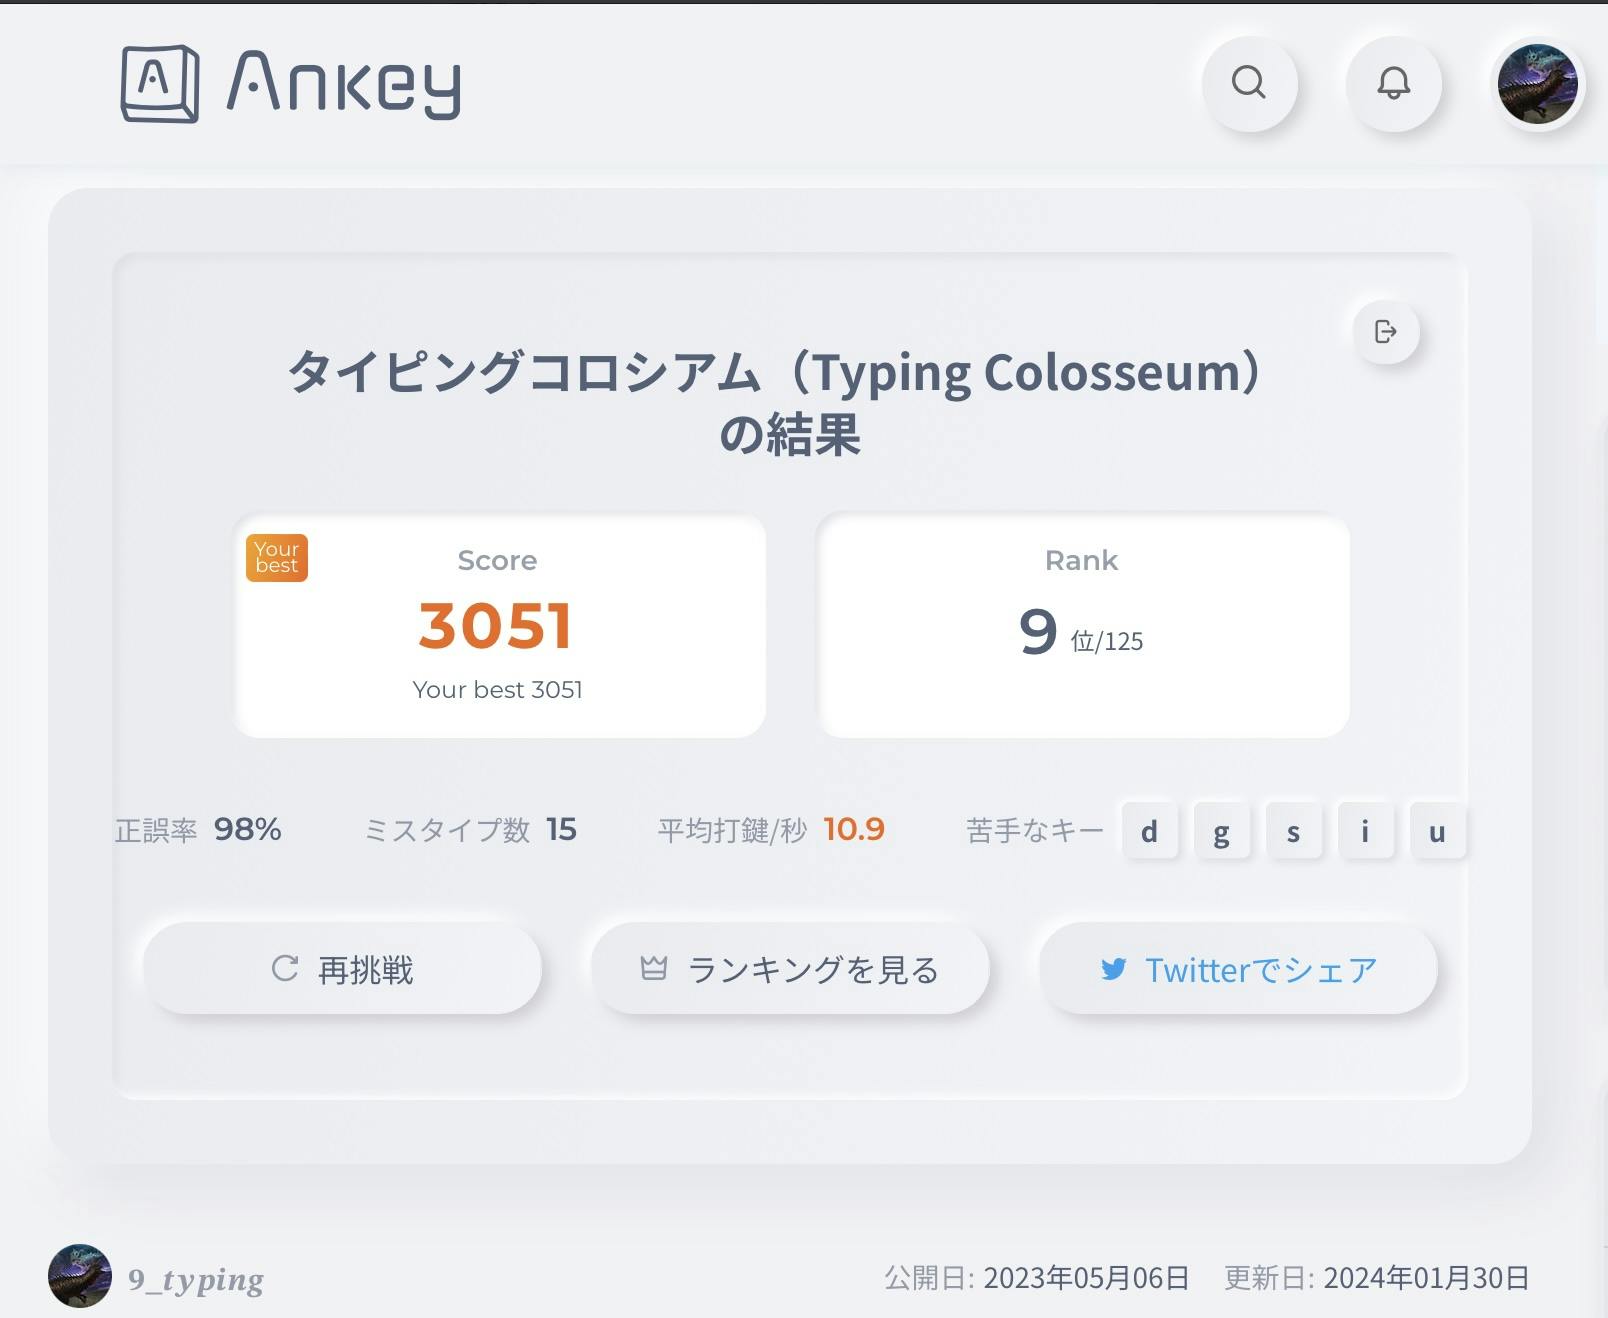Click the weak key 'u' tile

(1437, 831)
